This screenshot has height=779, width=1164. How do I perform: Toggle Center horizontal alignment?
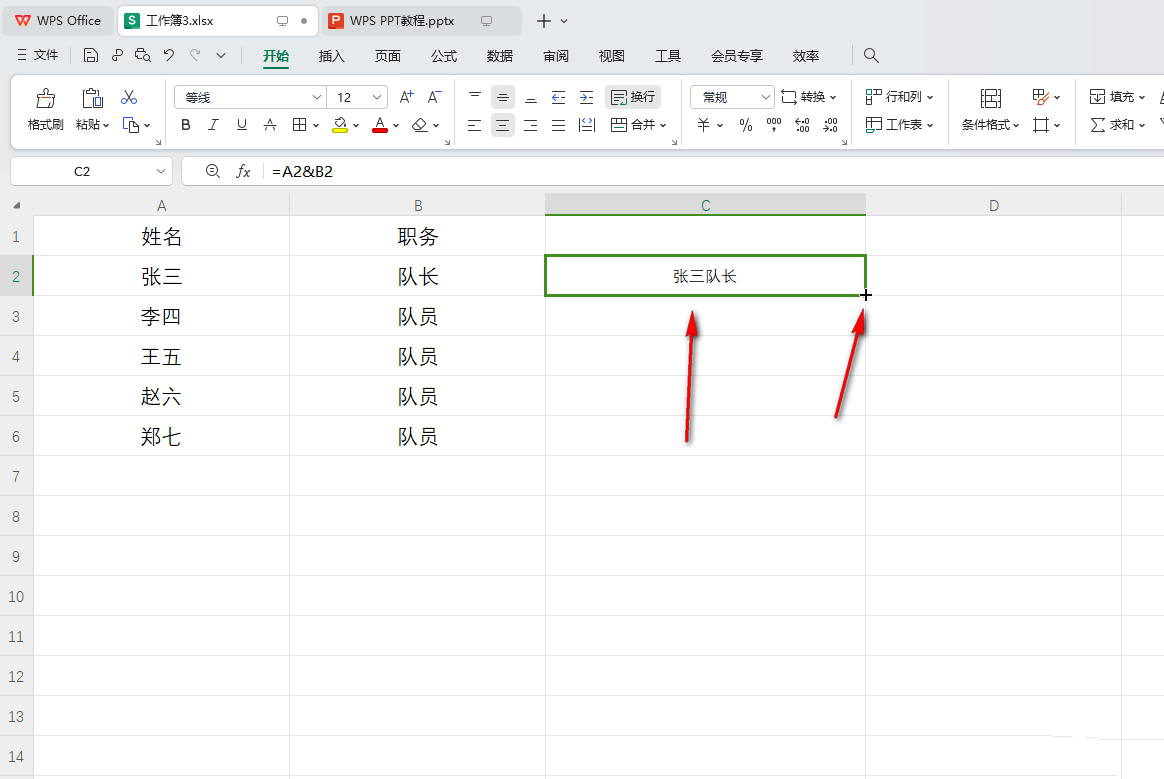click(503, 125)
